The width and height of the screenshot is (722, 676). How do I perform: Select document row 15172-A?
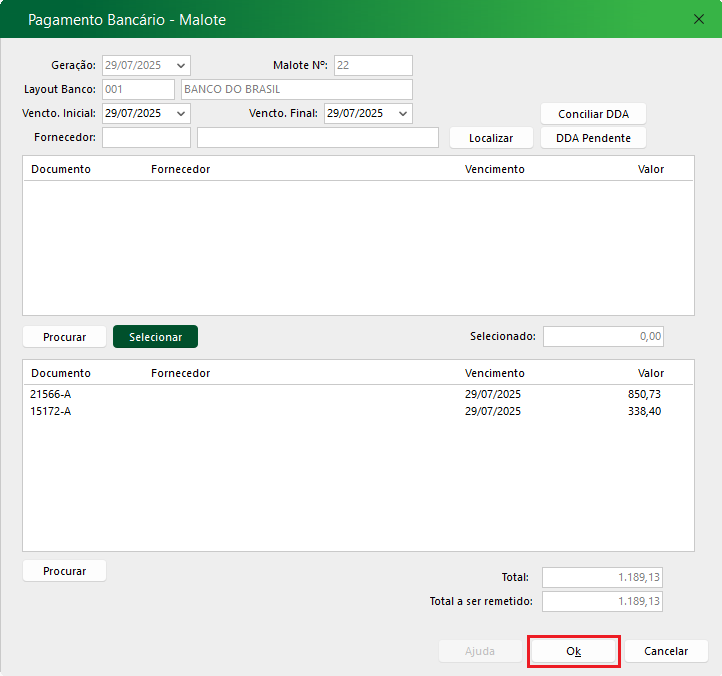point(51,411)
